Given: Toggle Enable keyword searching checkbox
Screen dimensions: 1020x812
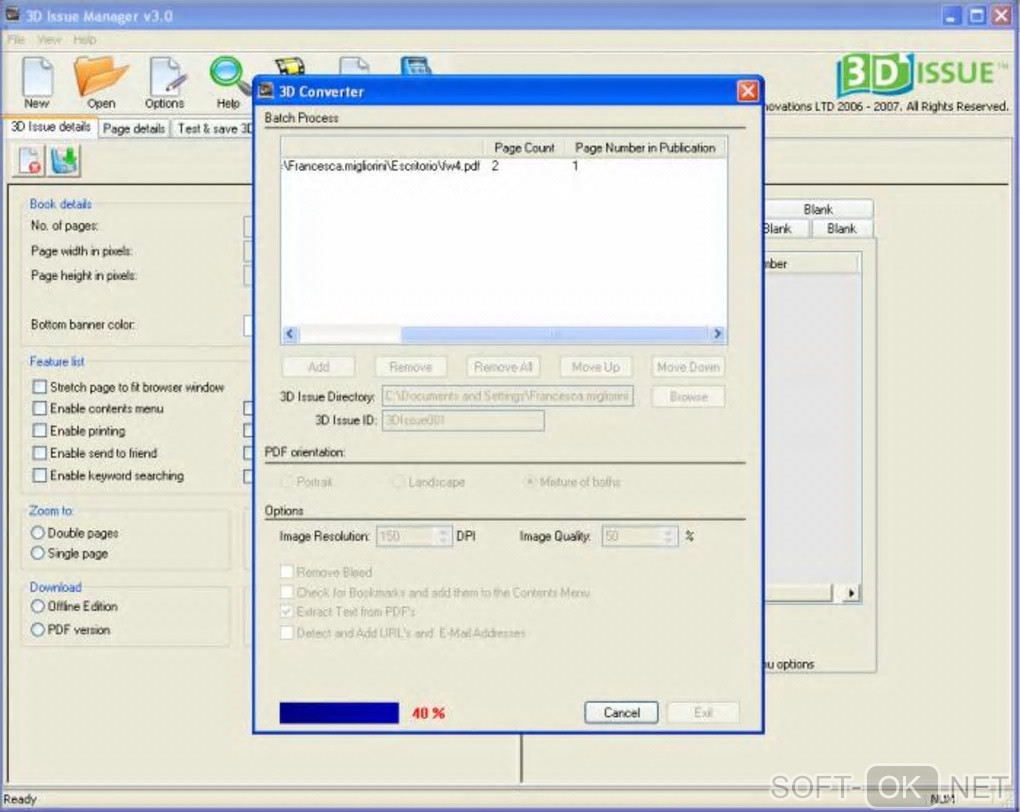Looking at the screenshot, I should tap(40, 476).
